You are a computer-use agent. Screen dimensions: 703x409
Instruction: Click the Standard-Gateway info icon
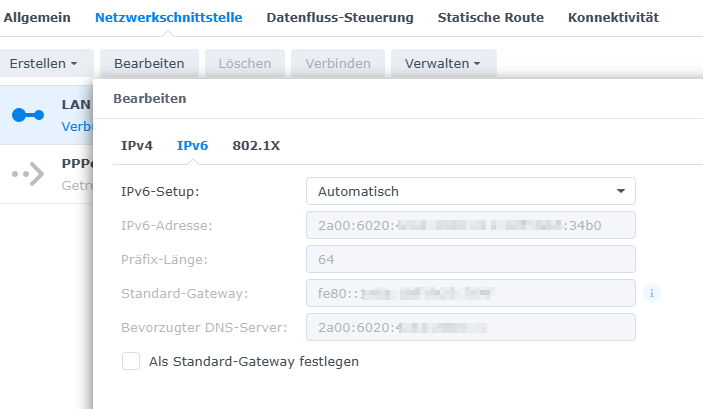click(652, 293)
